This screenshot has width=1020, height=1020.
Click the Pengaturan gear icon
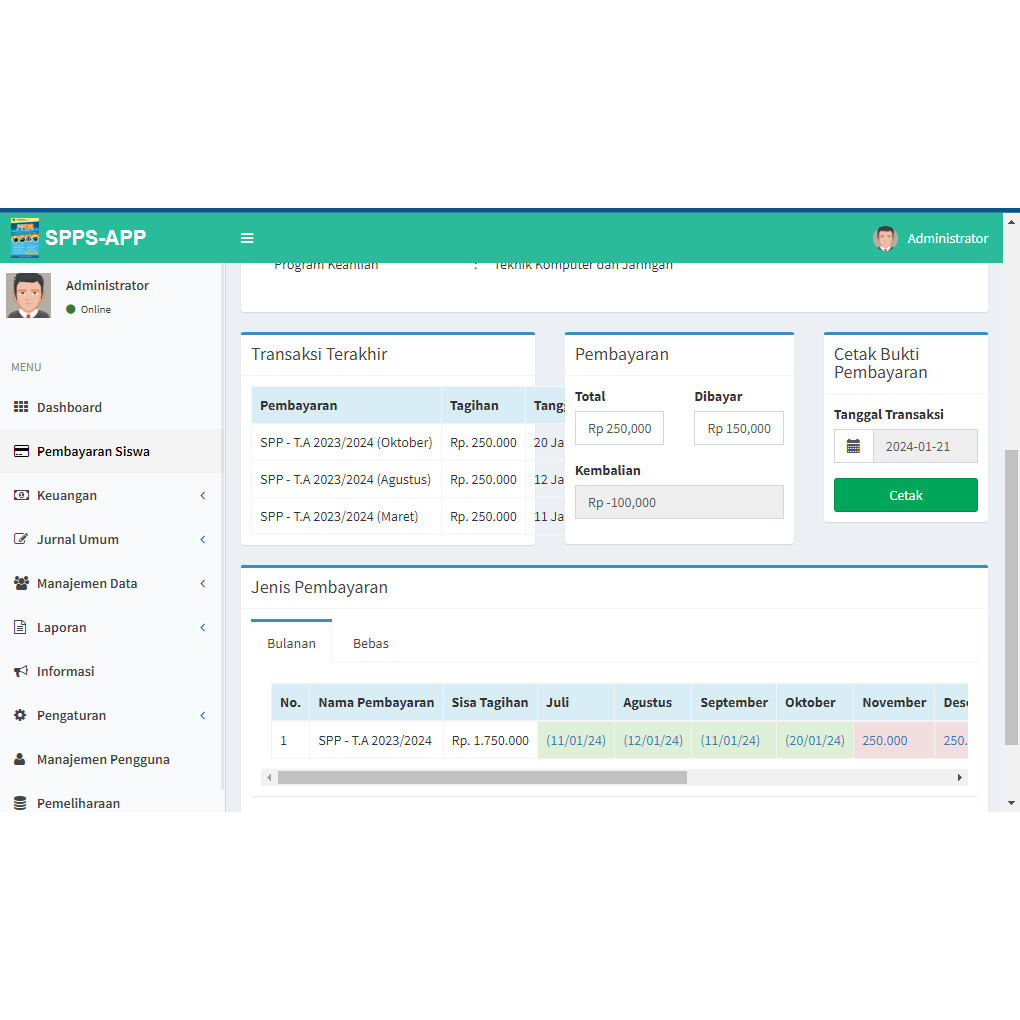20,716
